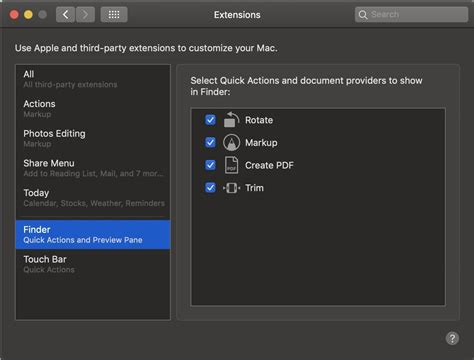Uncheck the Markup checkbox
Screen dimensions: 474x360
pos(210,142)
